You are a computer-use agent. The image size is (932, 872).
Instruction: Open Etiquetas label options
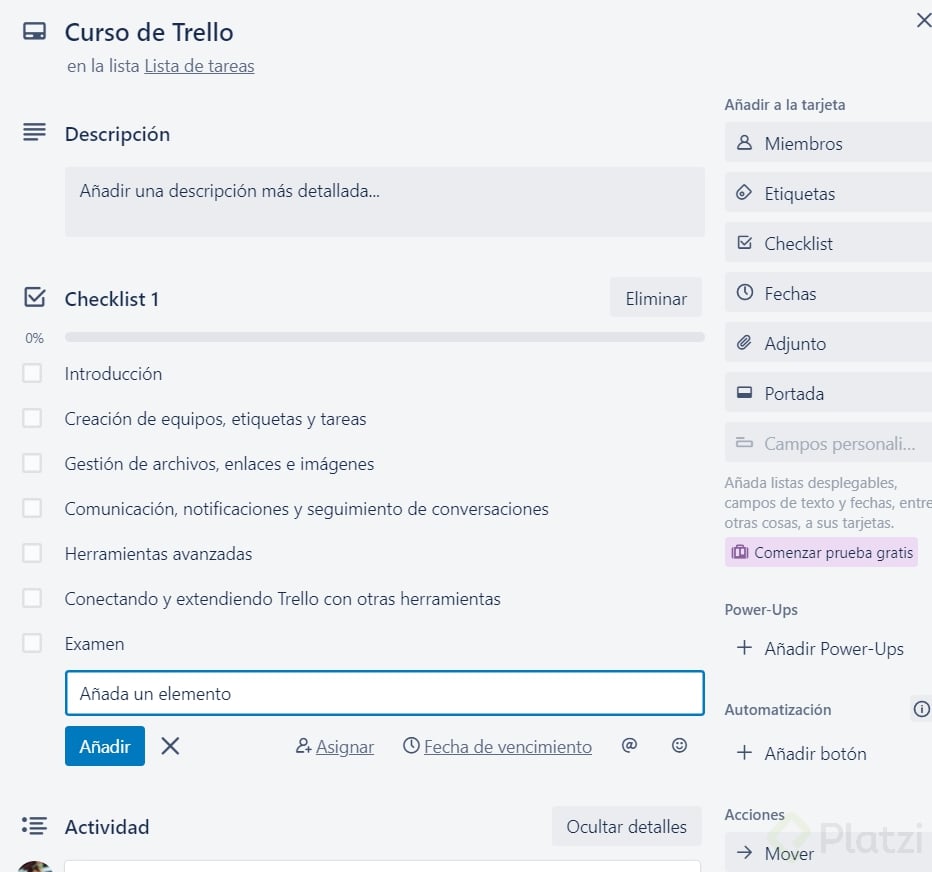tap(828, 193)
